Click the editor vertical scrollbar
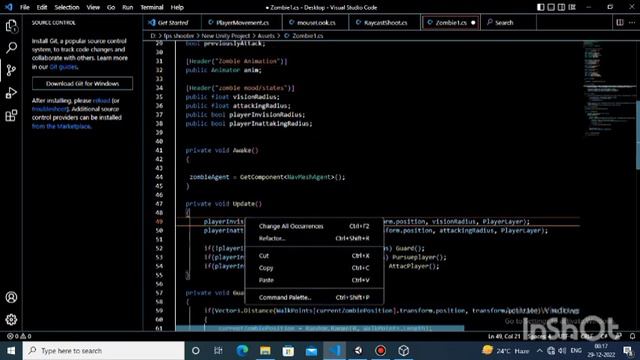 tap(638, 135)
